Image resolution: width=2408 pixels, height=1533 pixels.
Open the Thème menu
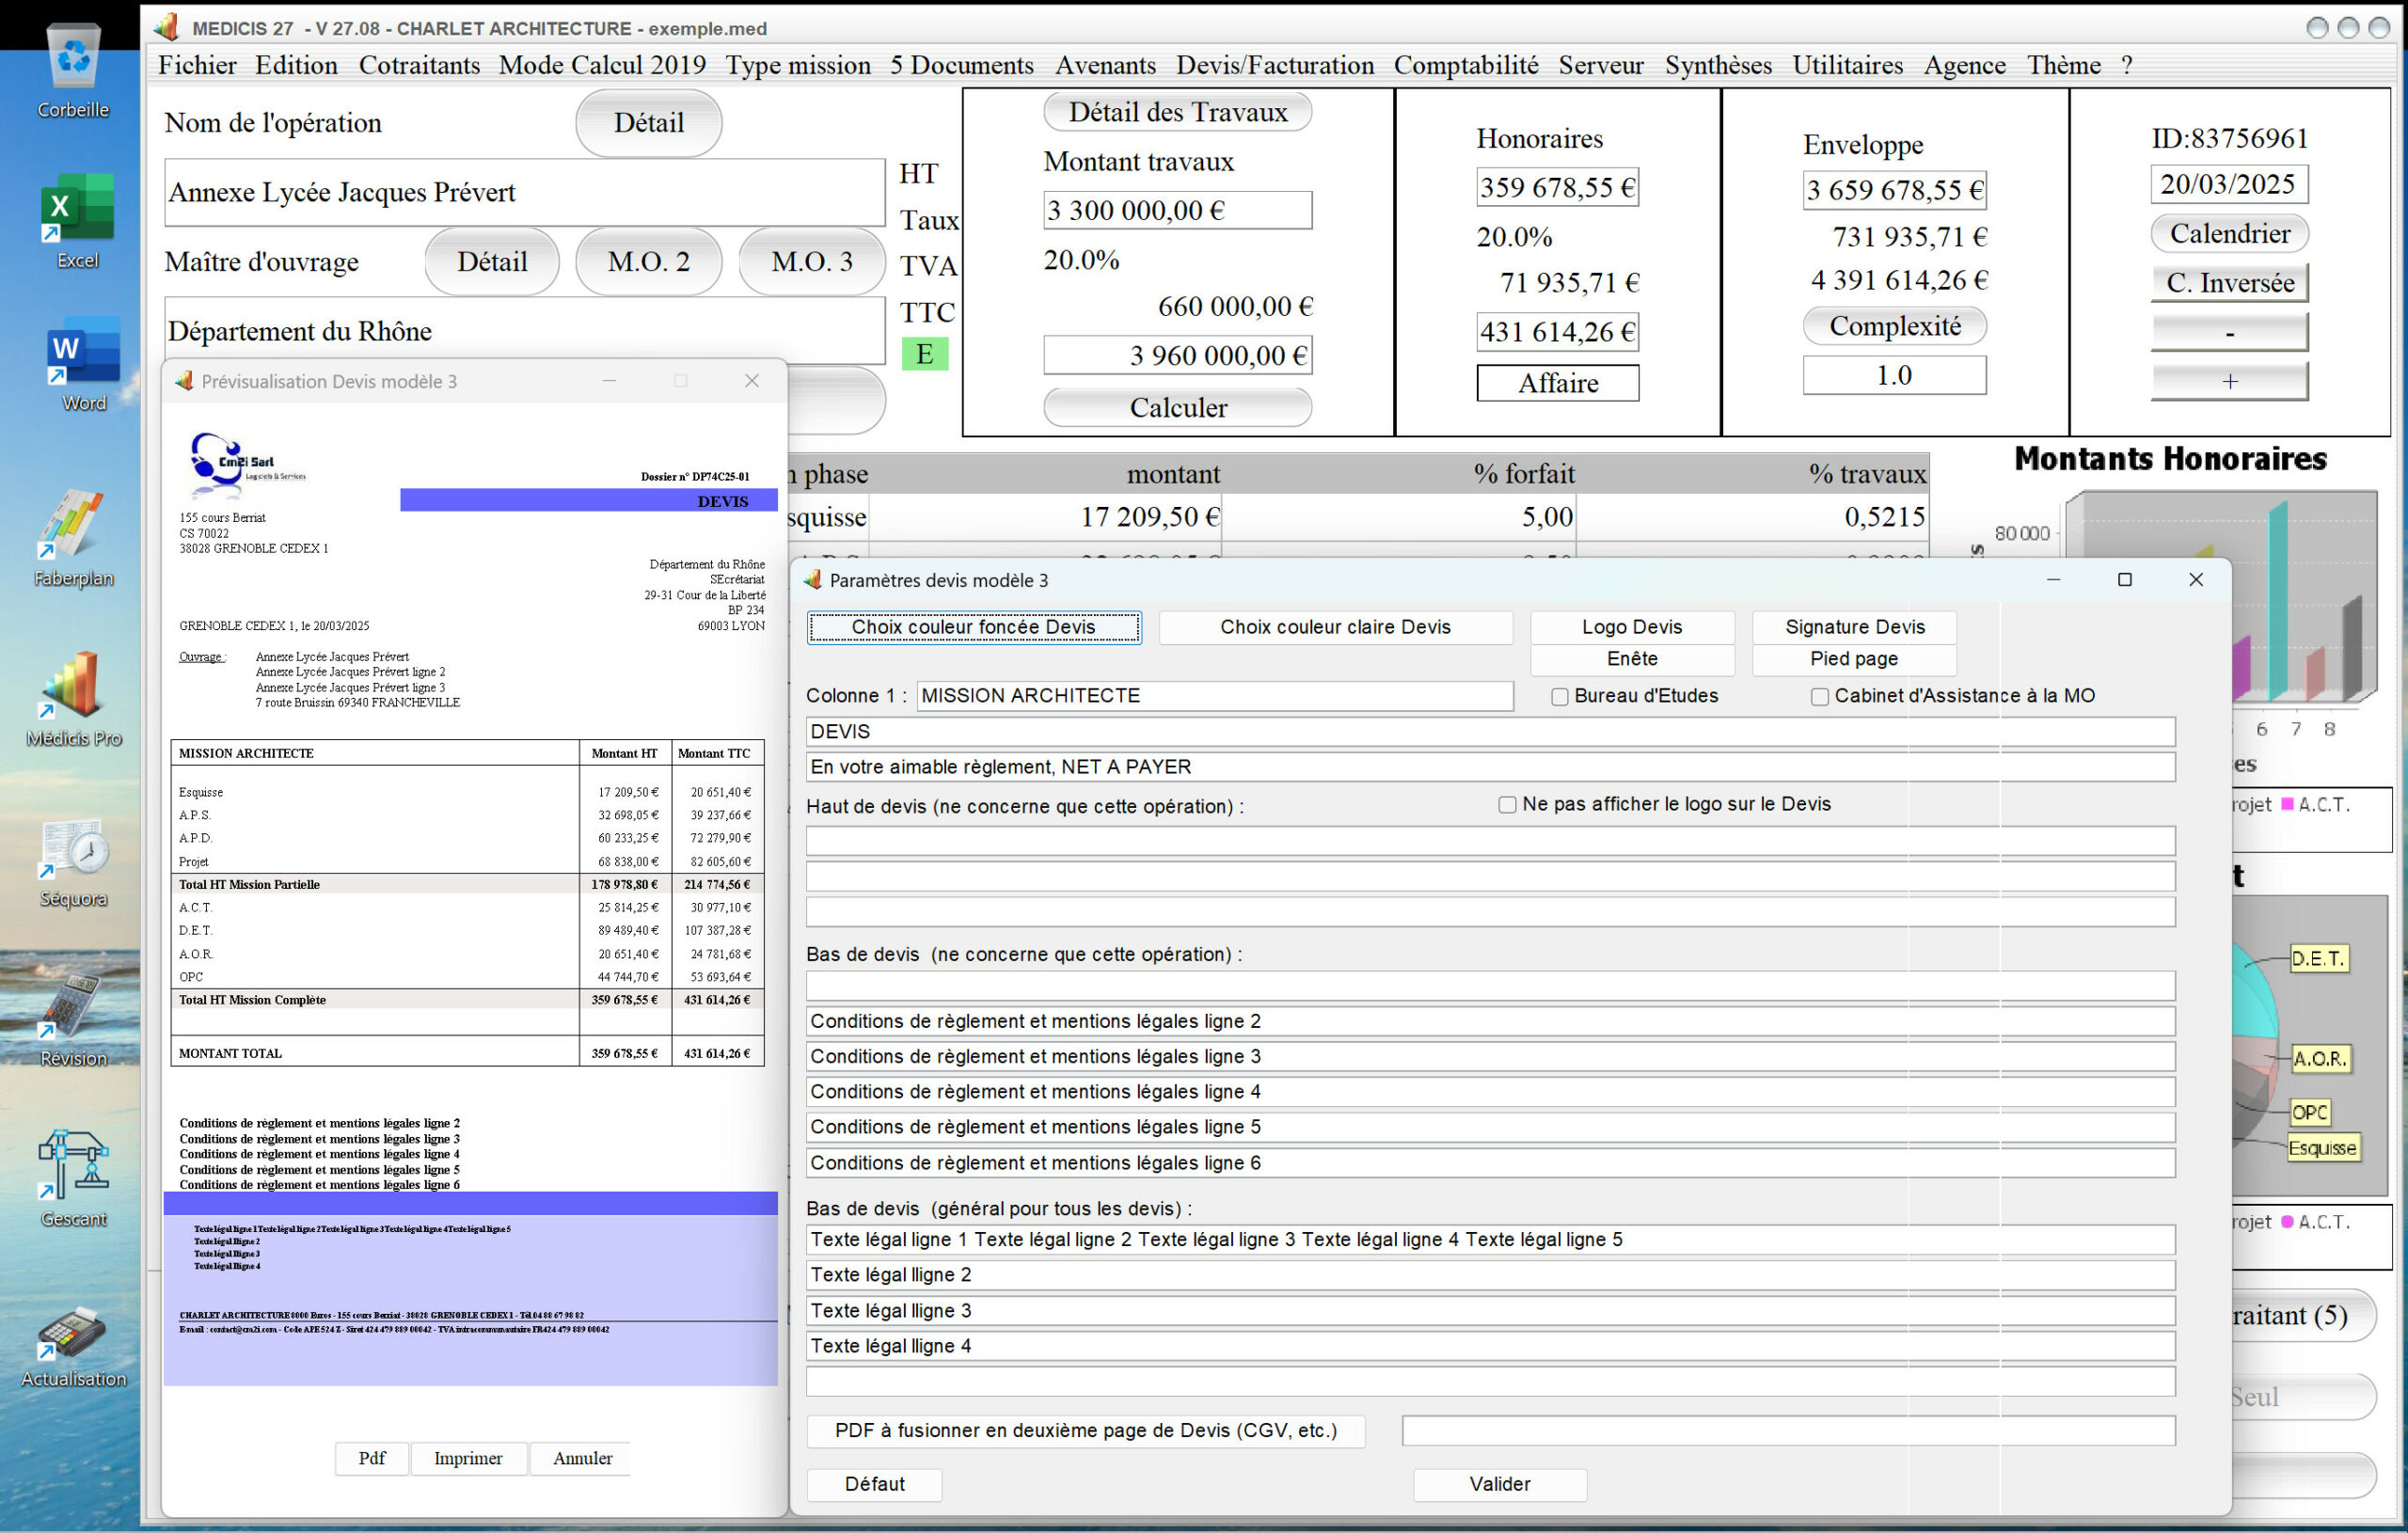2063,65
